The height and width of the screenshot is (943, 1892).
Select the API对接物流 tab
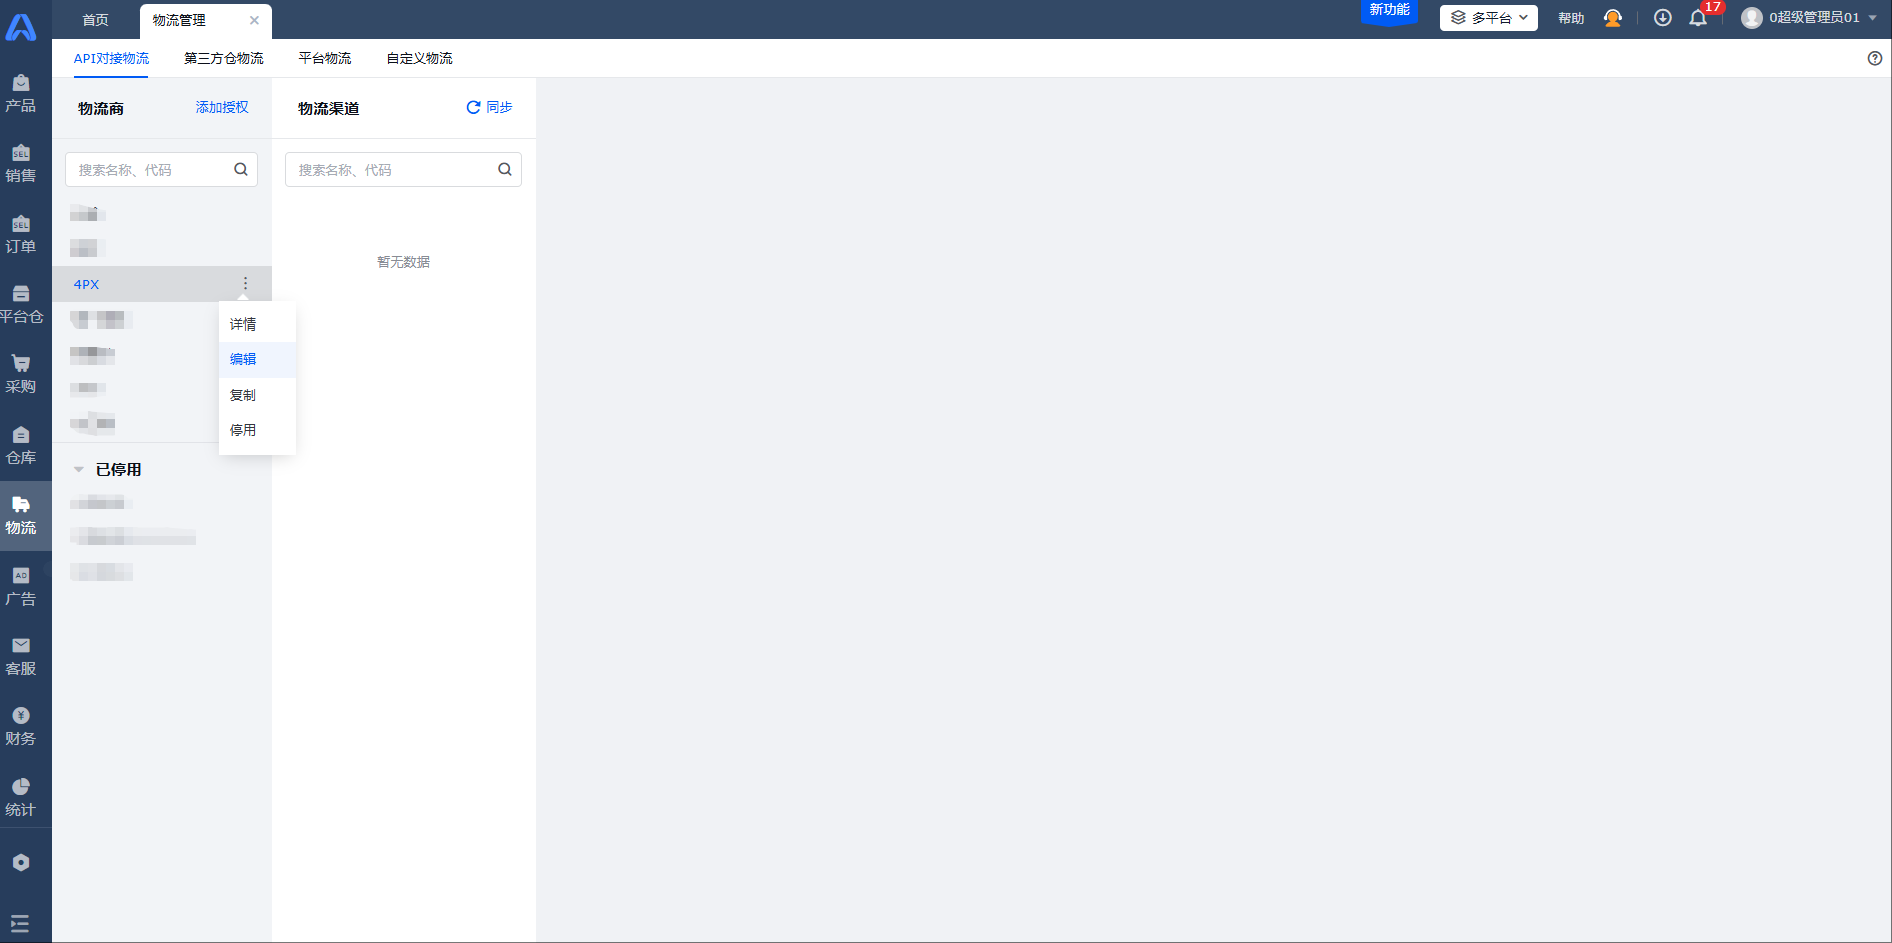point(111,58)
